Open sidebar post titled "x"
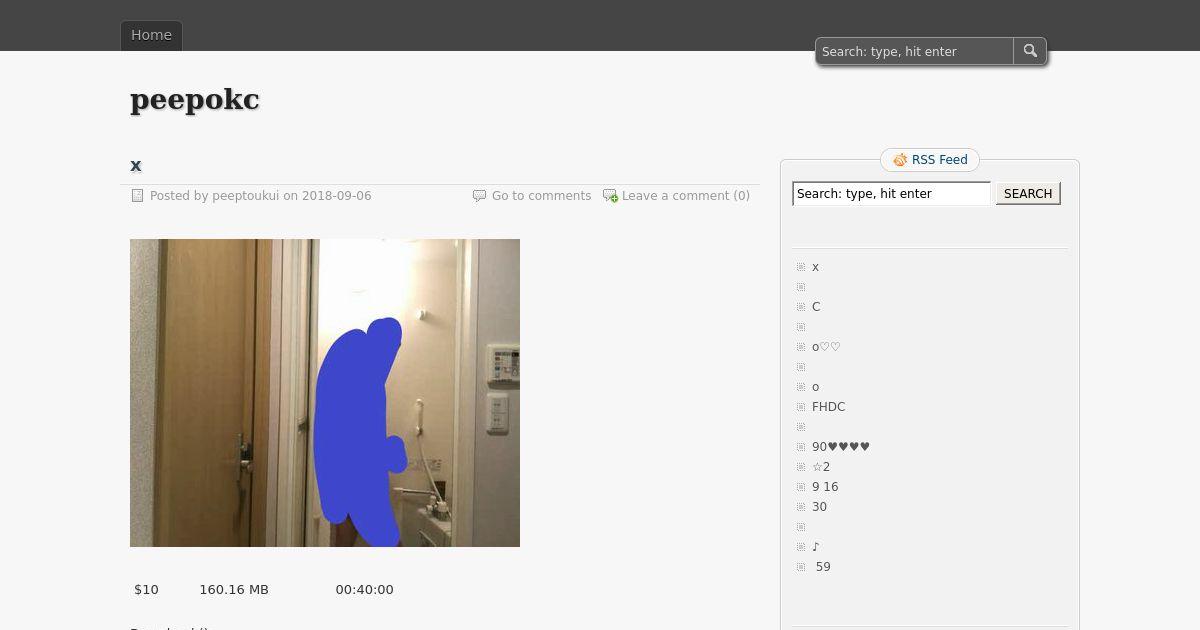Screen dimensions: 1200x630 (x=816, y=267)
